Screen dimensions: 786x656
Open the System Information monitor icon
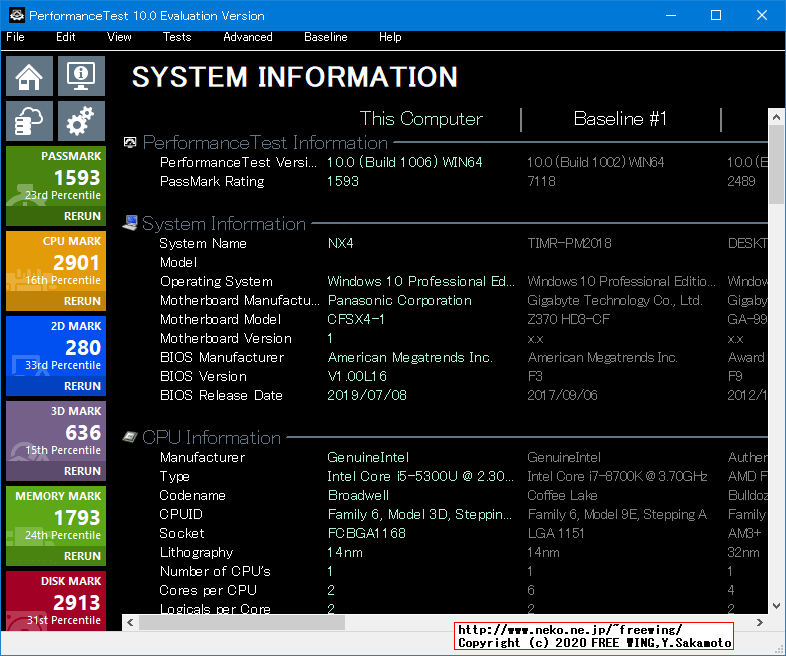click(x=81, y=76)
